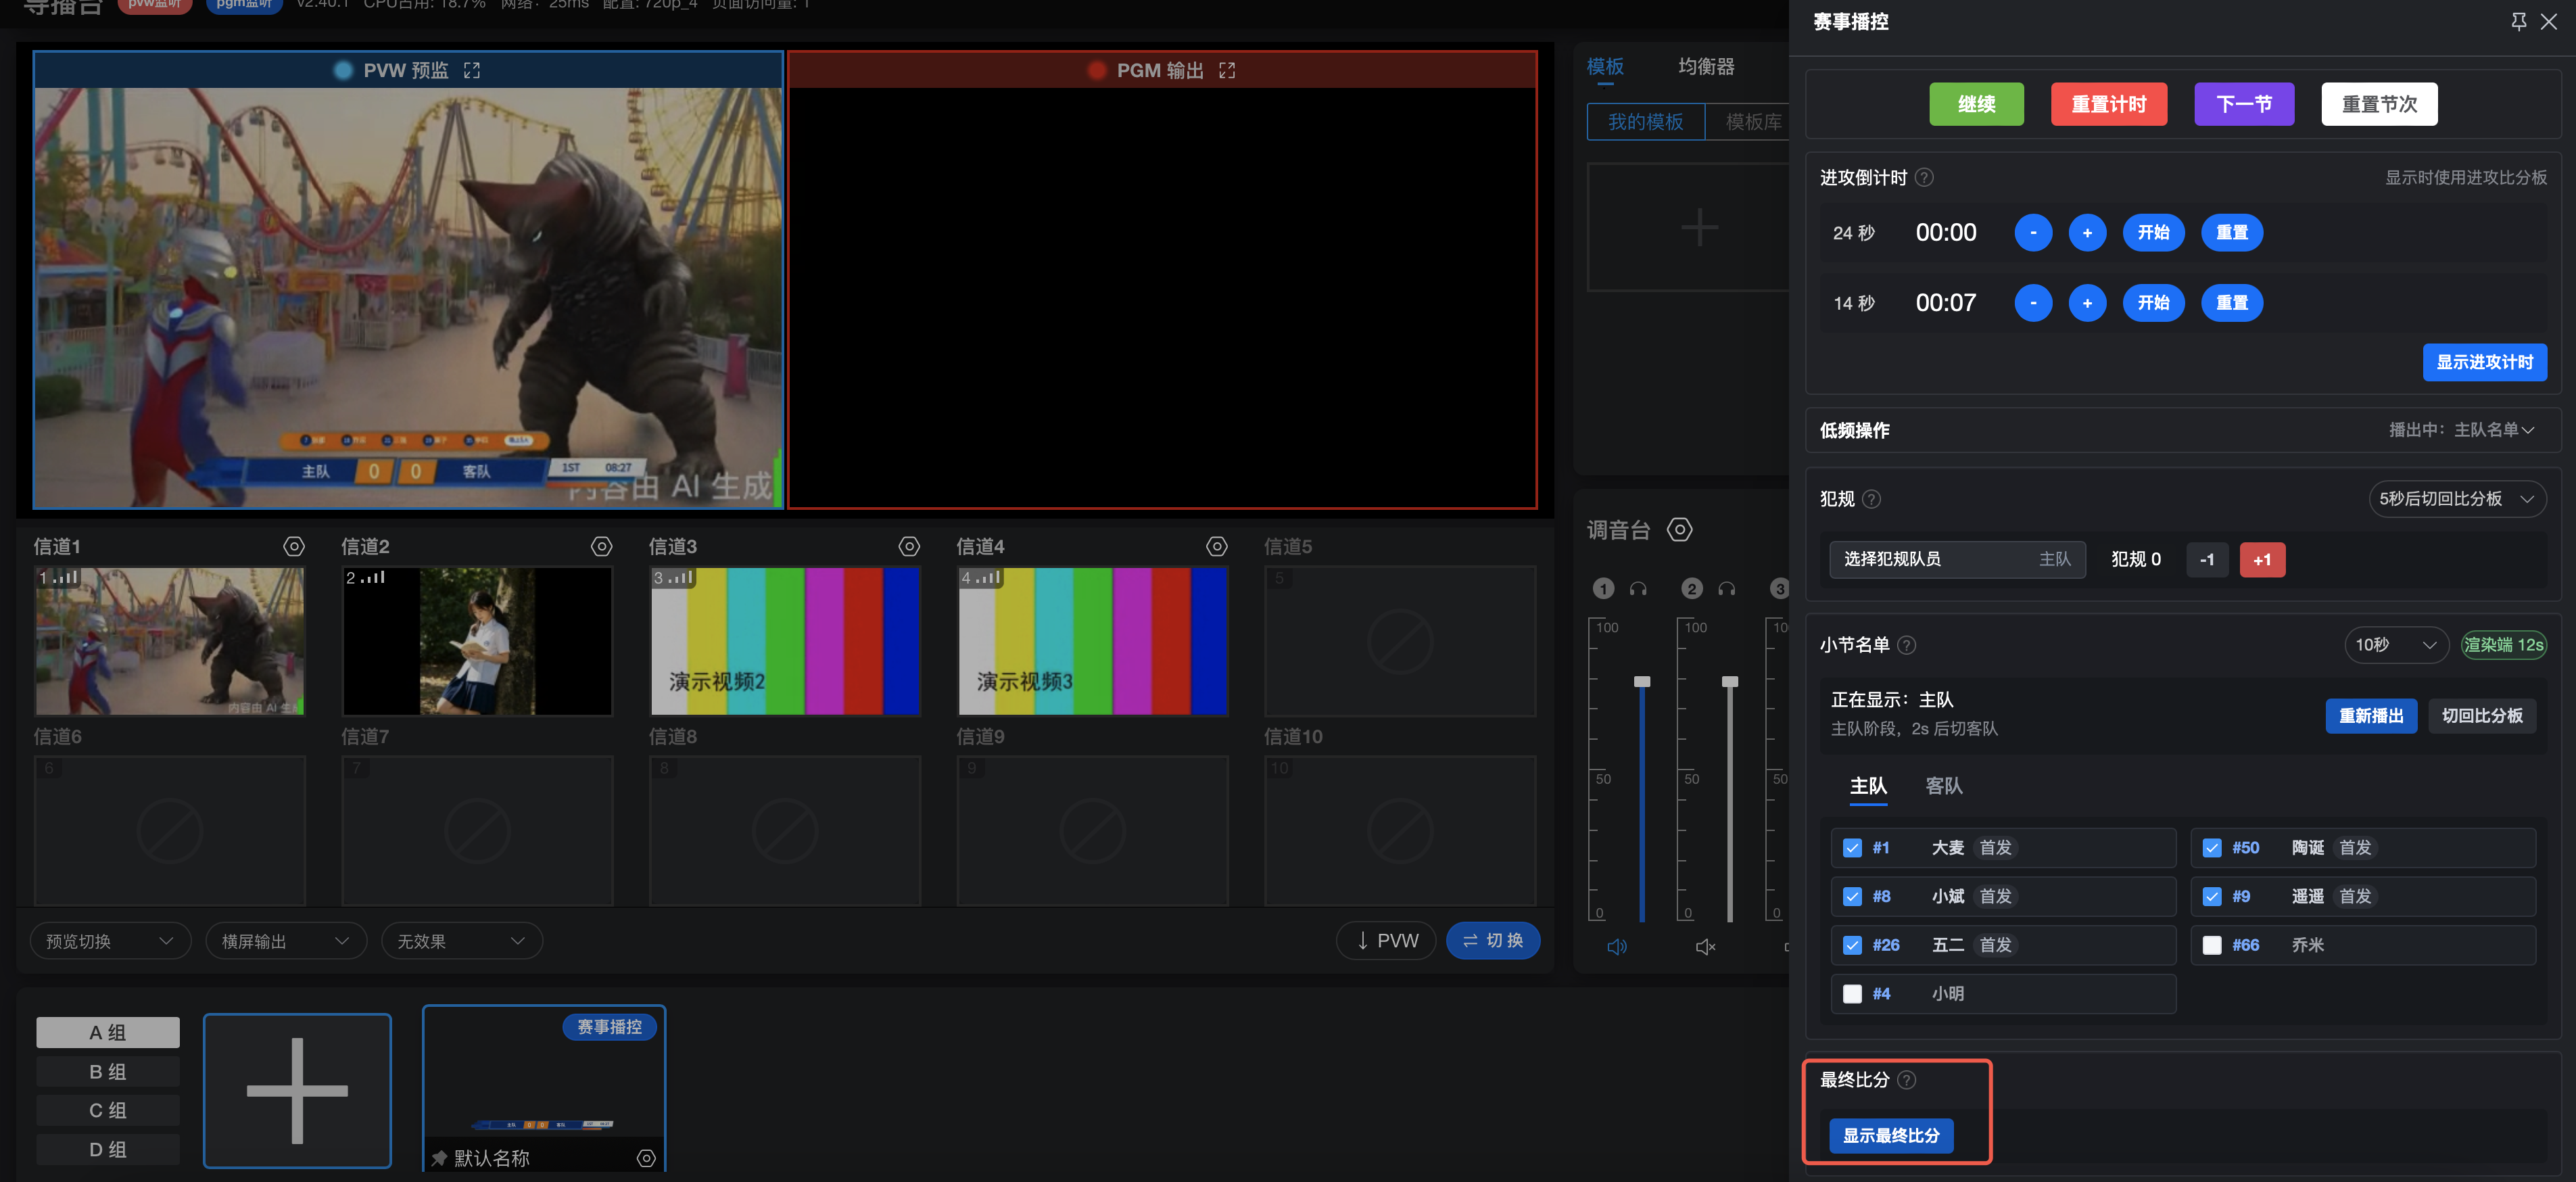Open the 预览切换 dropdown

point(110,941)
